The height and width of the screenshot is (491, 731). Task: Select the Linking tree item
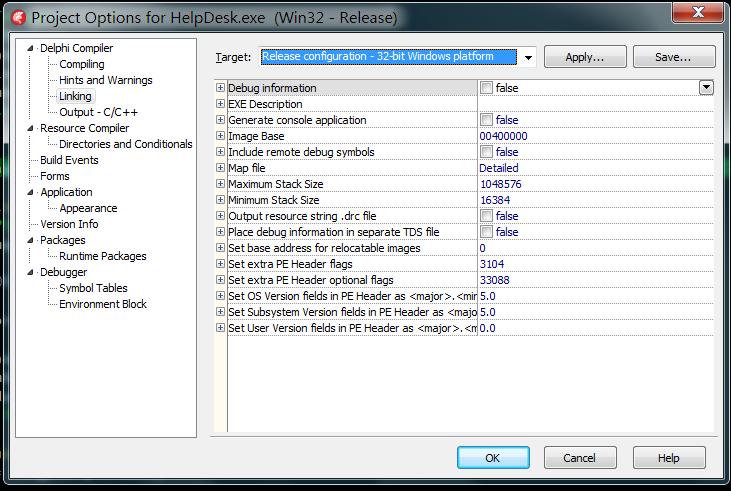point(75,96)
